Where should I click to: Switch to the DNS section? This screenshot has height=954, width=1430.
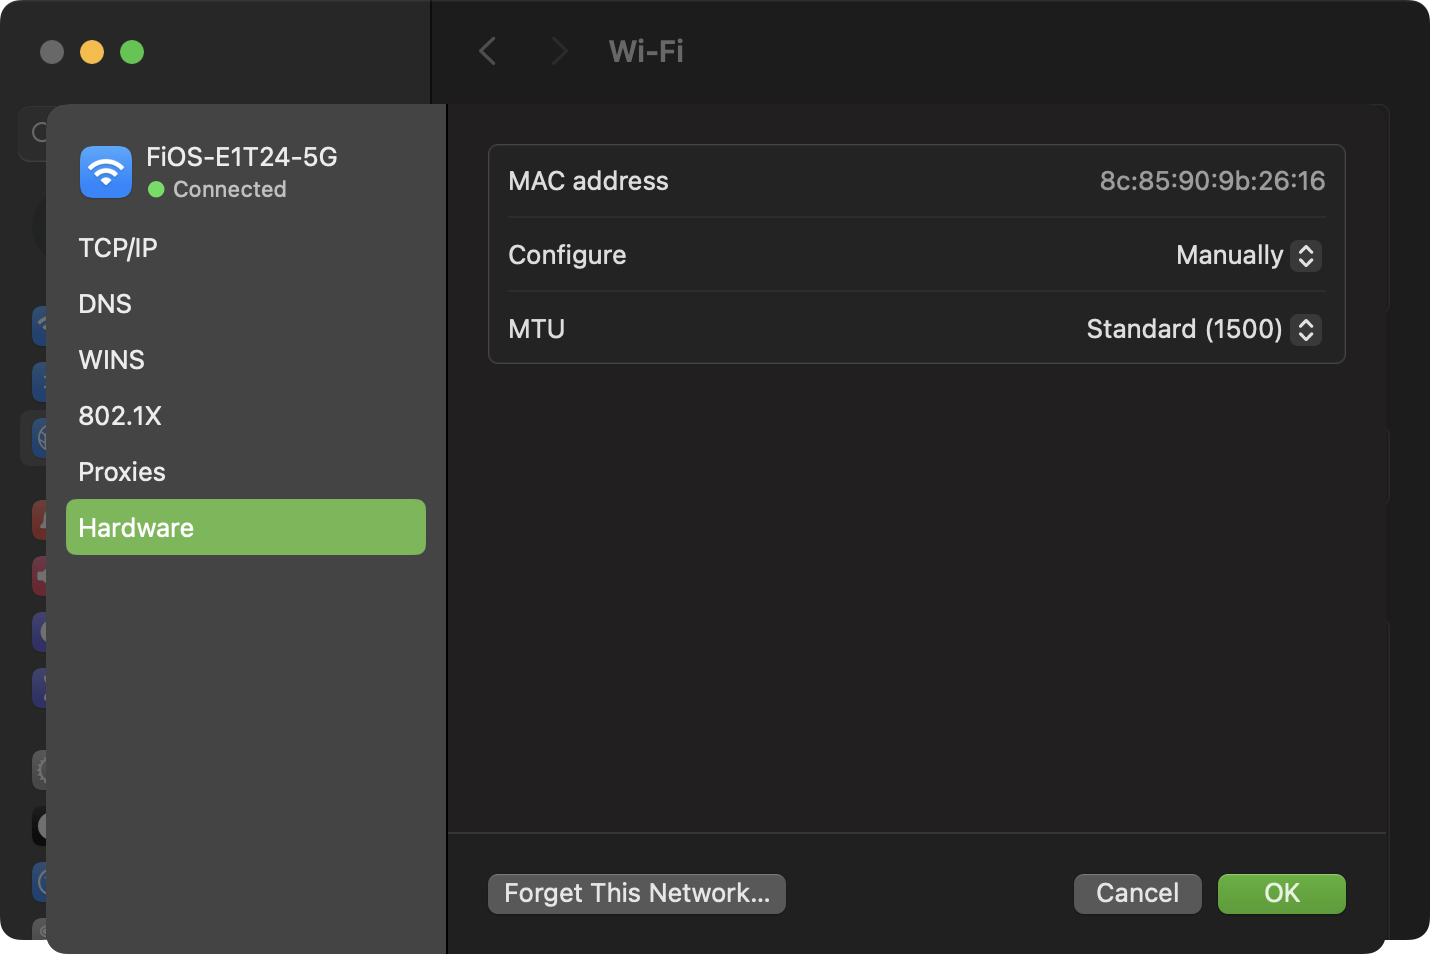pos(105,304)
